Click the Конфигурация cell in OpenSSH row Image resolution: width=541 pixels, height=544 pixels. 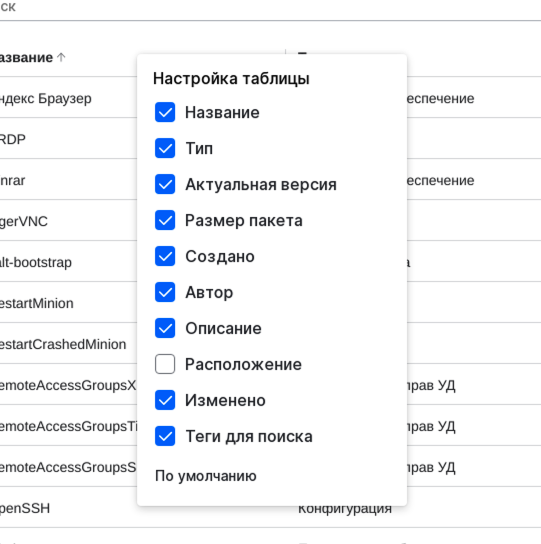[x=345, y=509]
